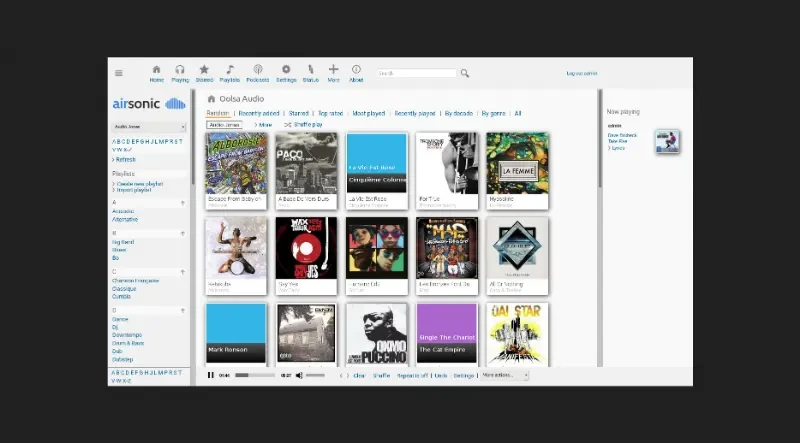The image size is (800, 443).
Task: Seek on the track progress bar
Action: pyautogui.click(x=255, y=375)
